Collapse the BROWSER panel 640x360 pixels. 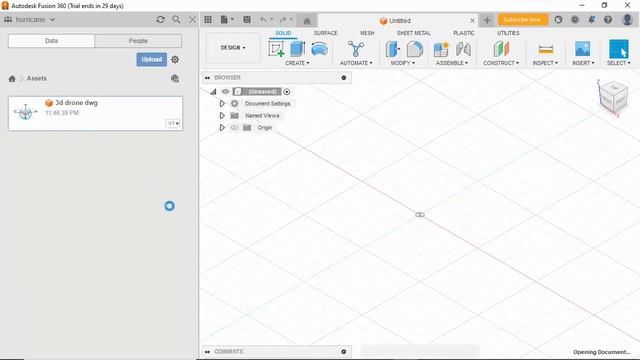pyautogui.click(x=207, y=78)
